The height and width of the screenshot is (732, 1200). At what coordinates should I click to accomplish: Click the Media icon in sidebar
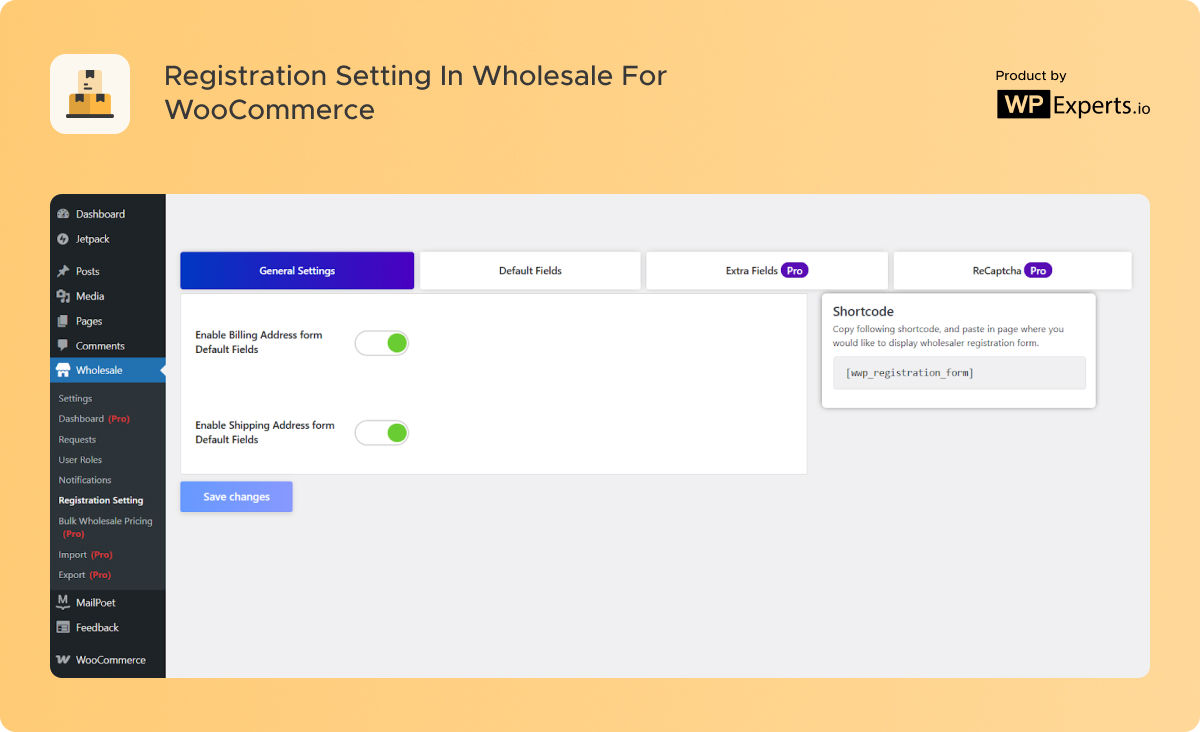pos(63,296)
